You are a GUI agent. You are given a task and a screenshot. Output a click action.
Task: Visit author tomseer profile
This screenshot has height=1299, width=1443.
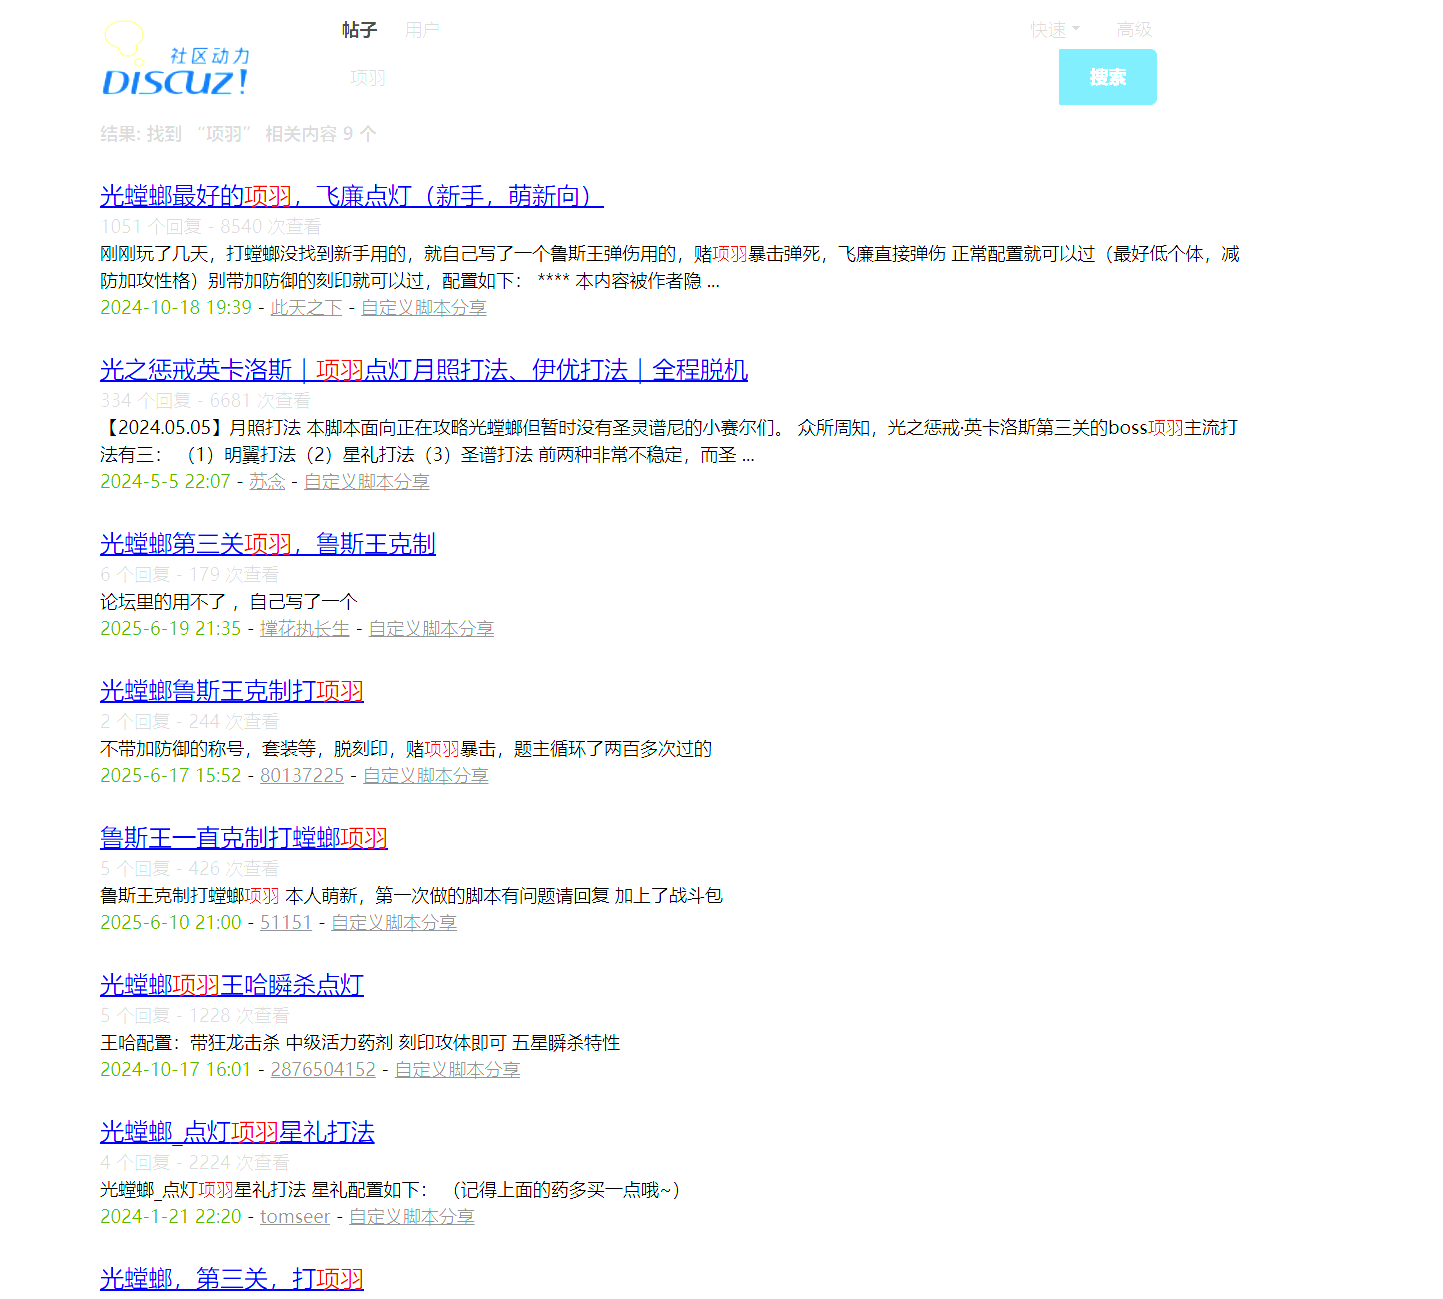(295, 1217)
